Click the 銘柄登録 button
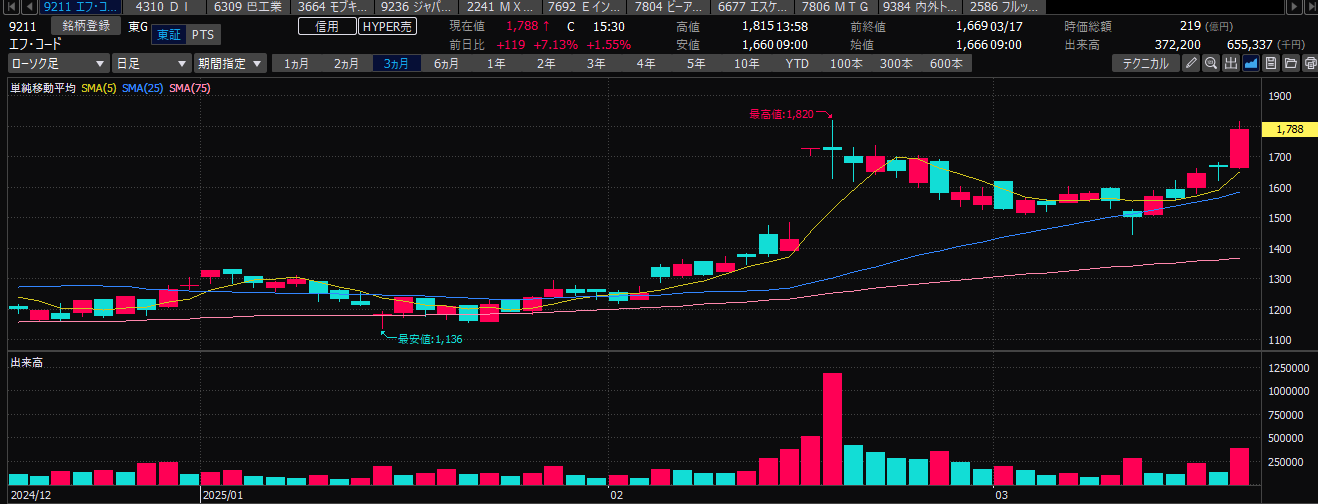Screen dimensions: 1318x504 pyautogui.click(x=85, y=26)
